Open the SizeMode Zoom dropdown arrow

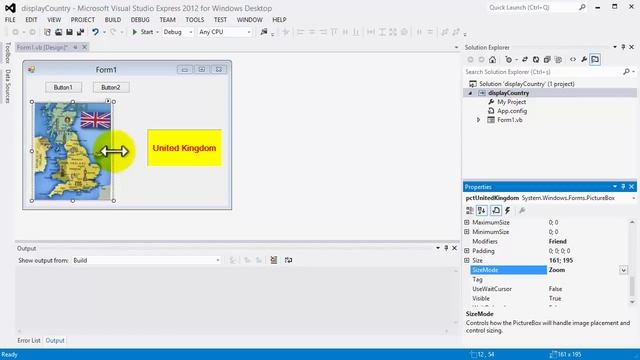[x=623, y=270]
